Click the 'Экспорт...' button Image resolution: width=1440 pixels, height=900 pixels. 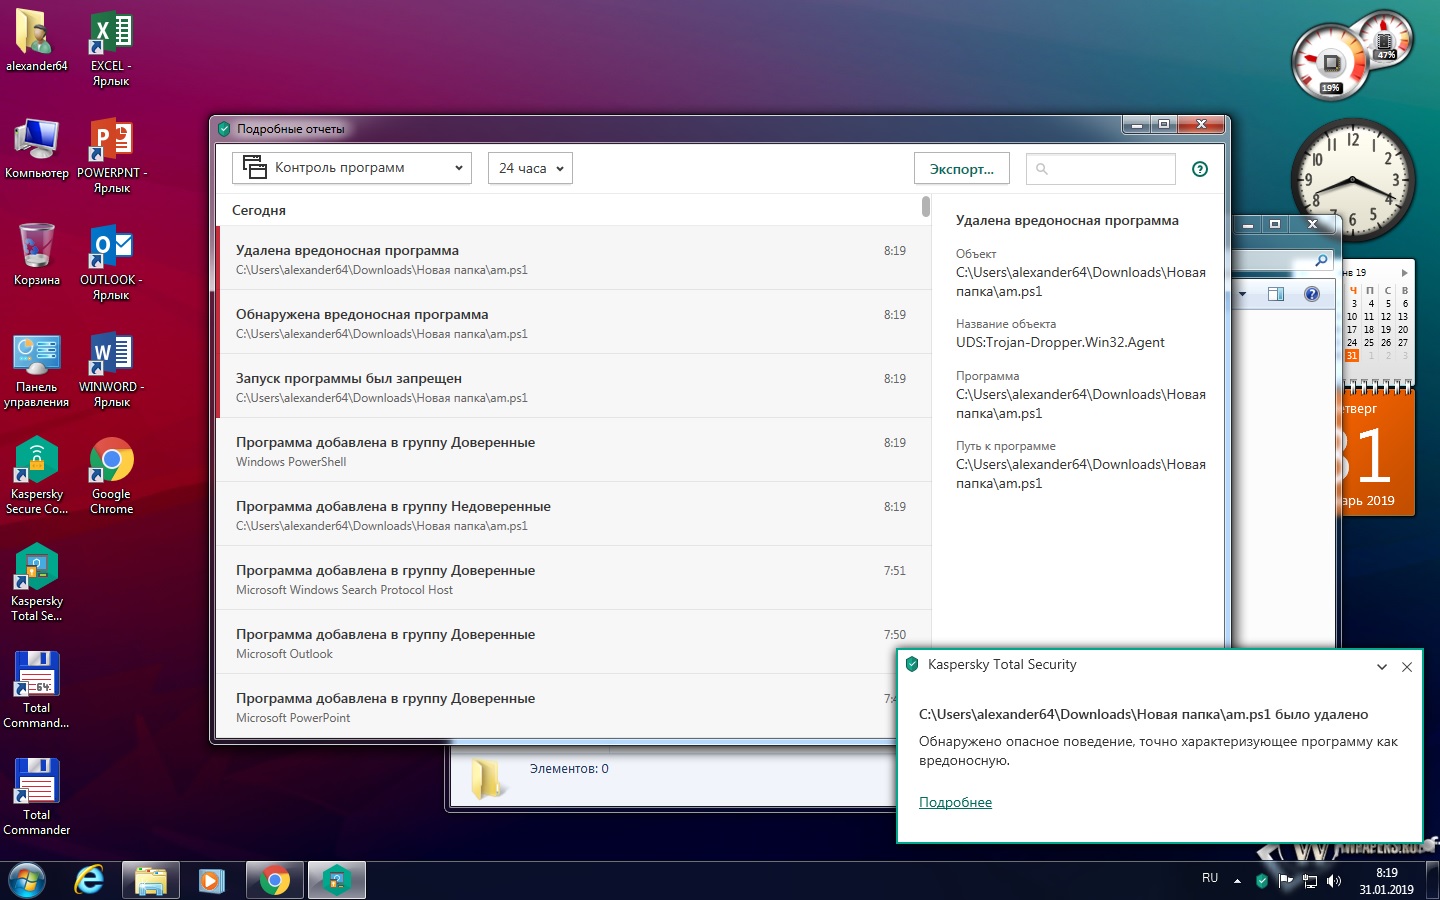[x=961, y=169]
